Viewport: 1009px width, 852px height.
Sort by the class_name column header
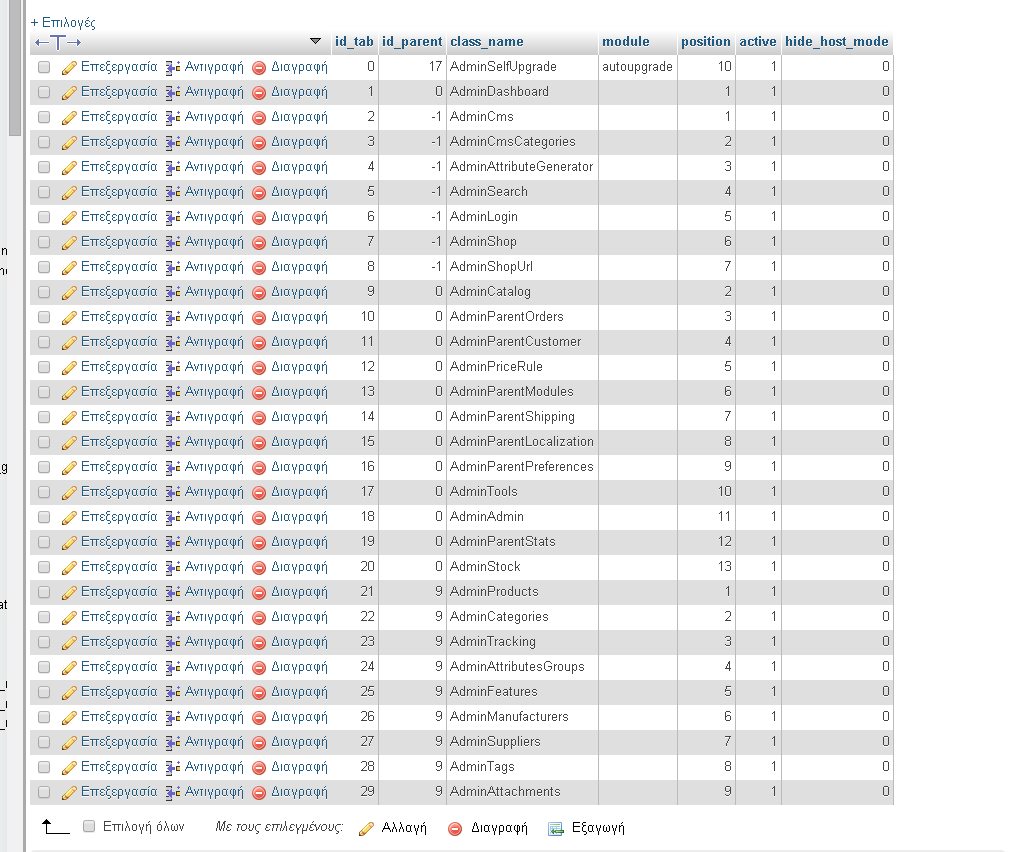point(486,42)
